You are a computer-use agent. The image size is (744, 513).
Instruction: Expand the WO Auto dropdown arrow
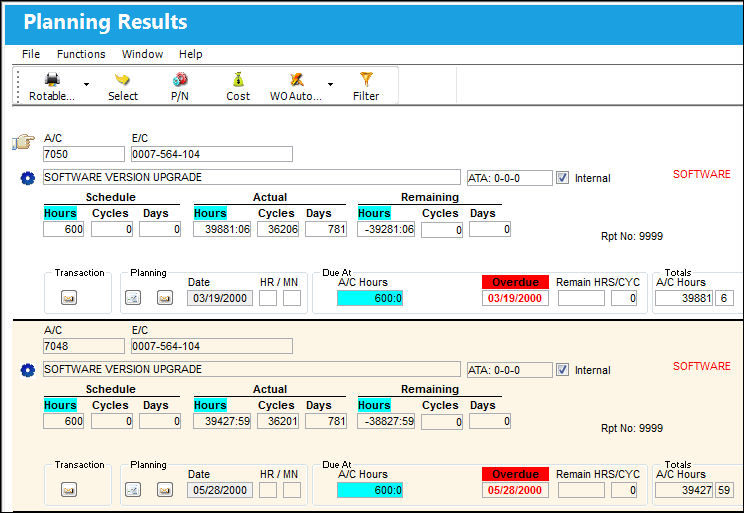point(330,84)
